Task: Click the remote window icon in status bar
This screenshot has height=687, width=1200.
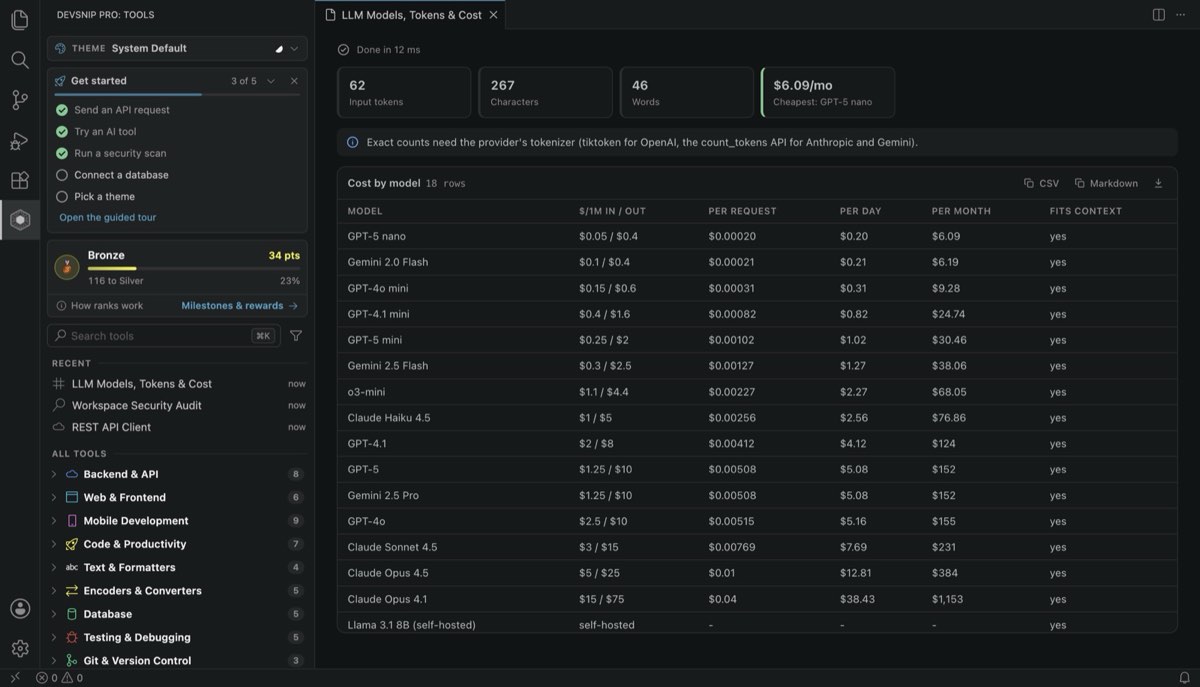Action: pos(14,678)
